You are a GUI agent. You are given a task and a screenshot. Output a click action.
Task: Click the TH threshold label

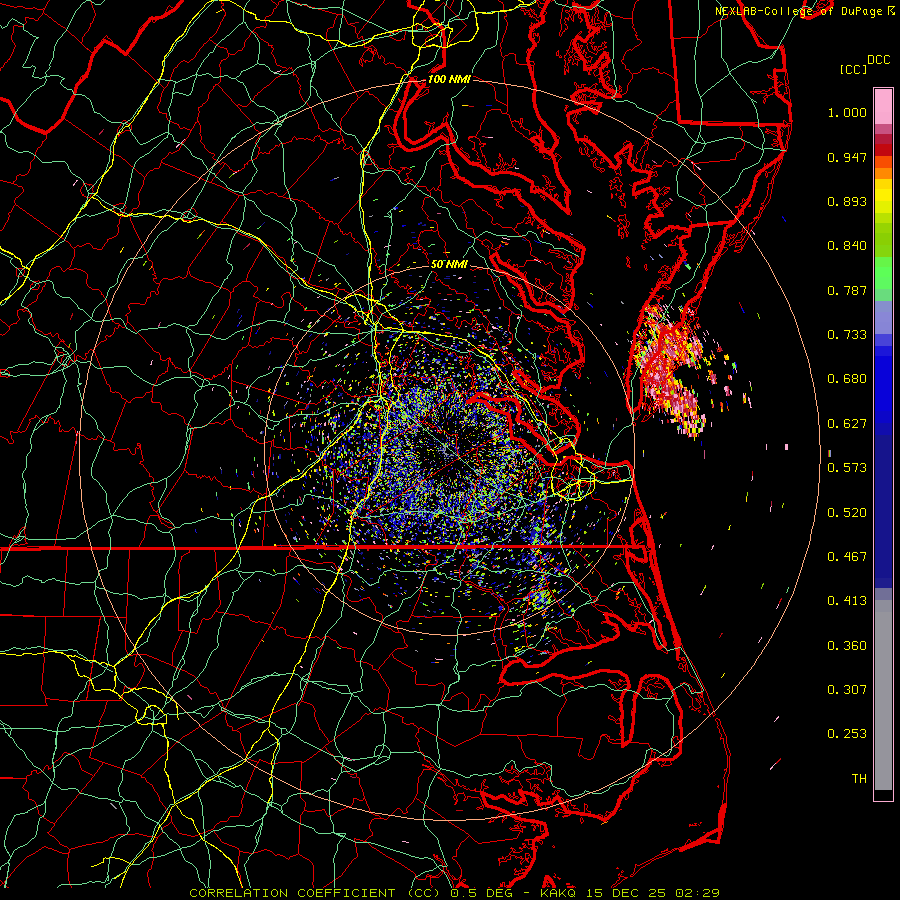(x=859, y=779)
